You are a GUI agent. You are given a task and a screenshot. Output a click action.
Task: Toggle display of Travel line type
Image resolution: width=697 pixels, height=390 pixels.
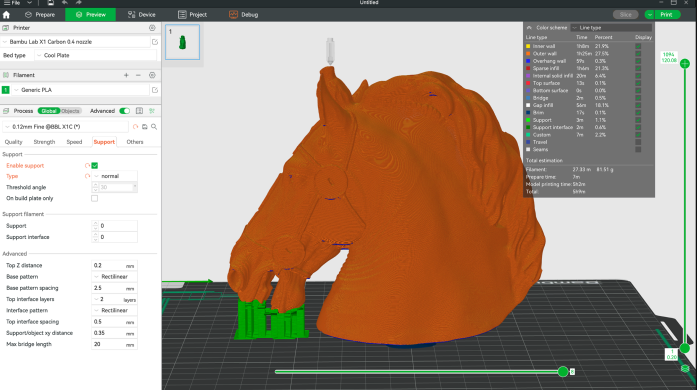click(x=638, y=142)
